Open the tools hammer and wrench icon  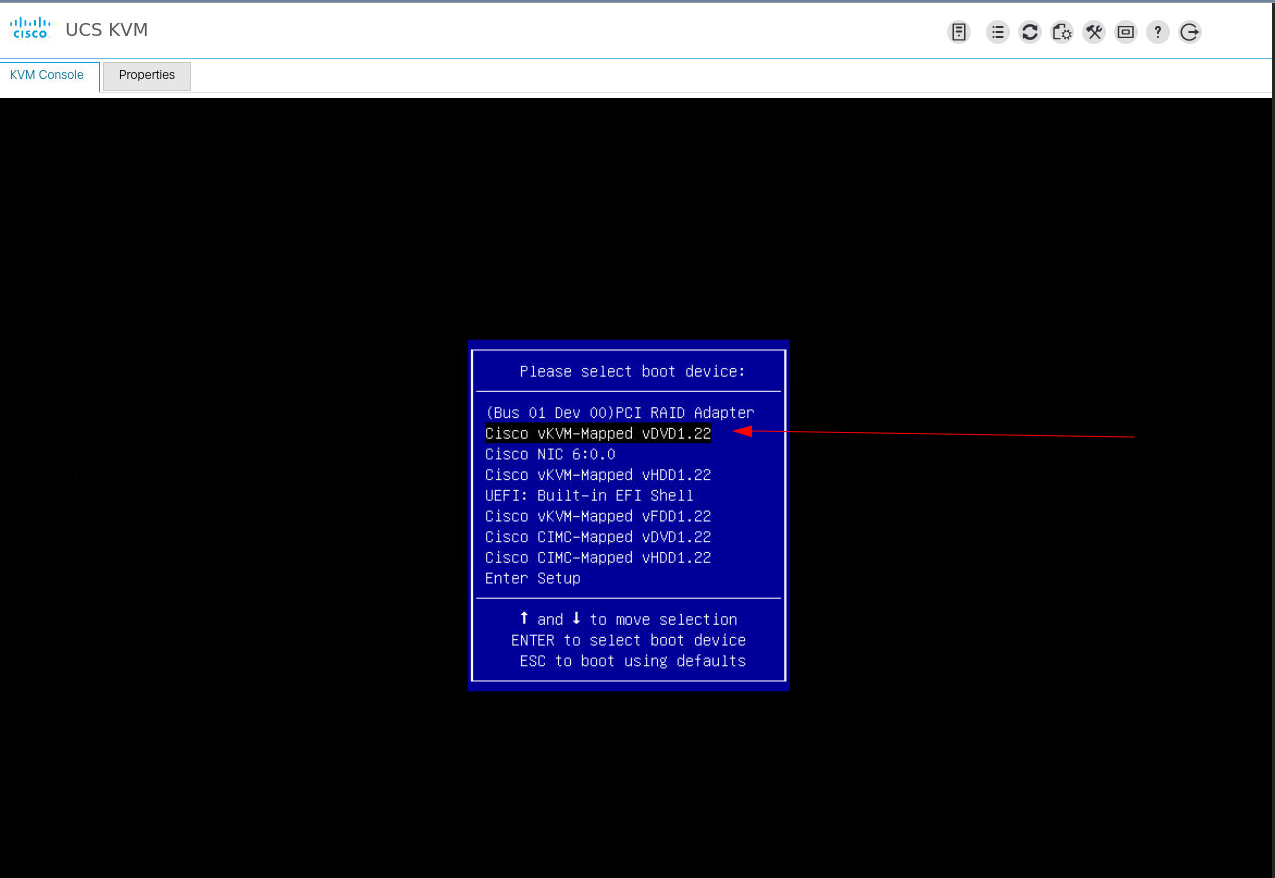pyautogui.click(x=1094, y=32)
